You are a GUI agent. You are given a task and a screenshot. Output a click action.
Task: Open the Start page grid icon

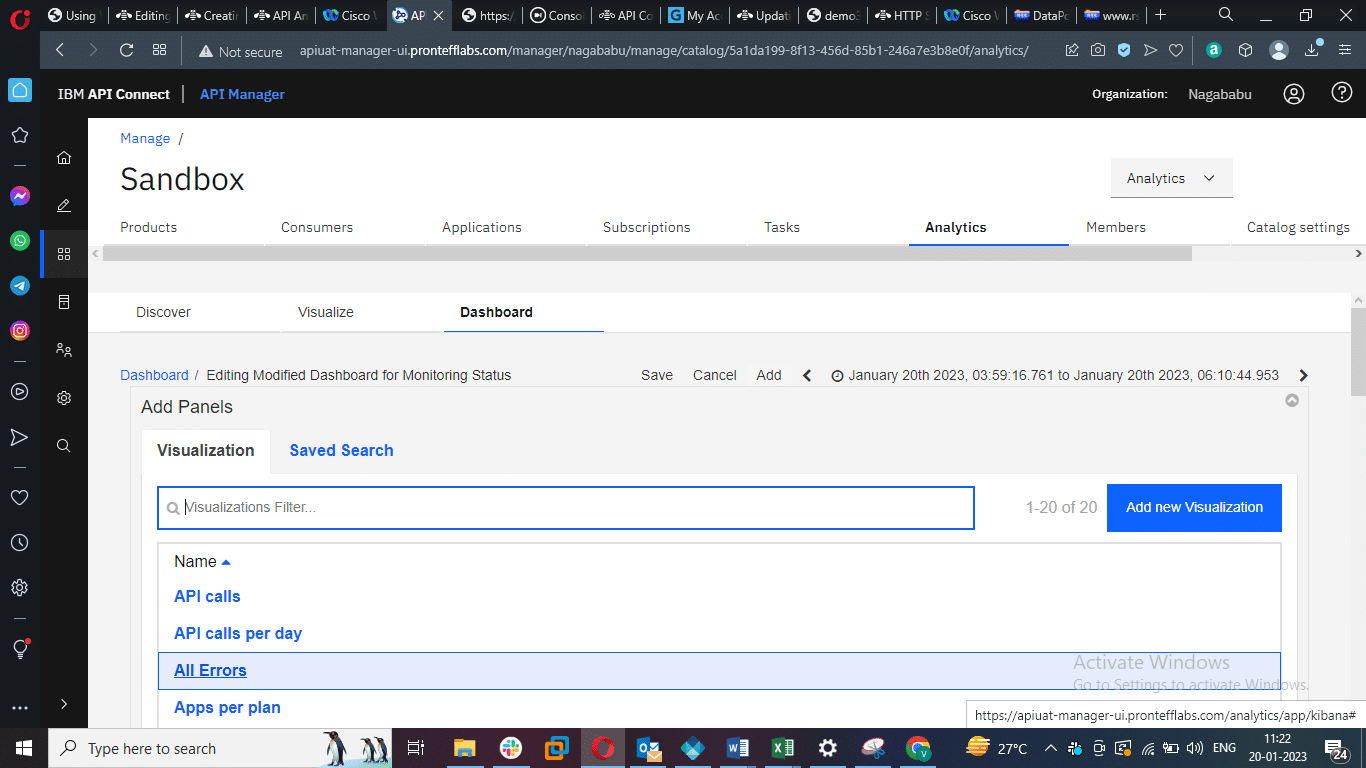[x=159, y=50]
